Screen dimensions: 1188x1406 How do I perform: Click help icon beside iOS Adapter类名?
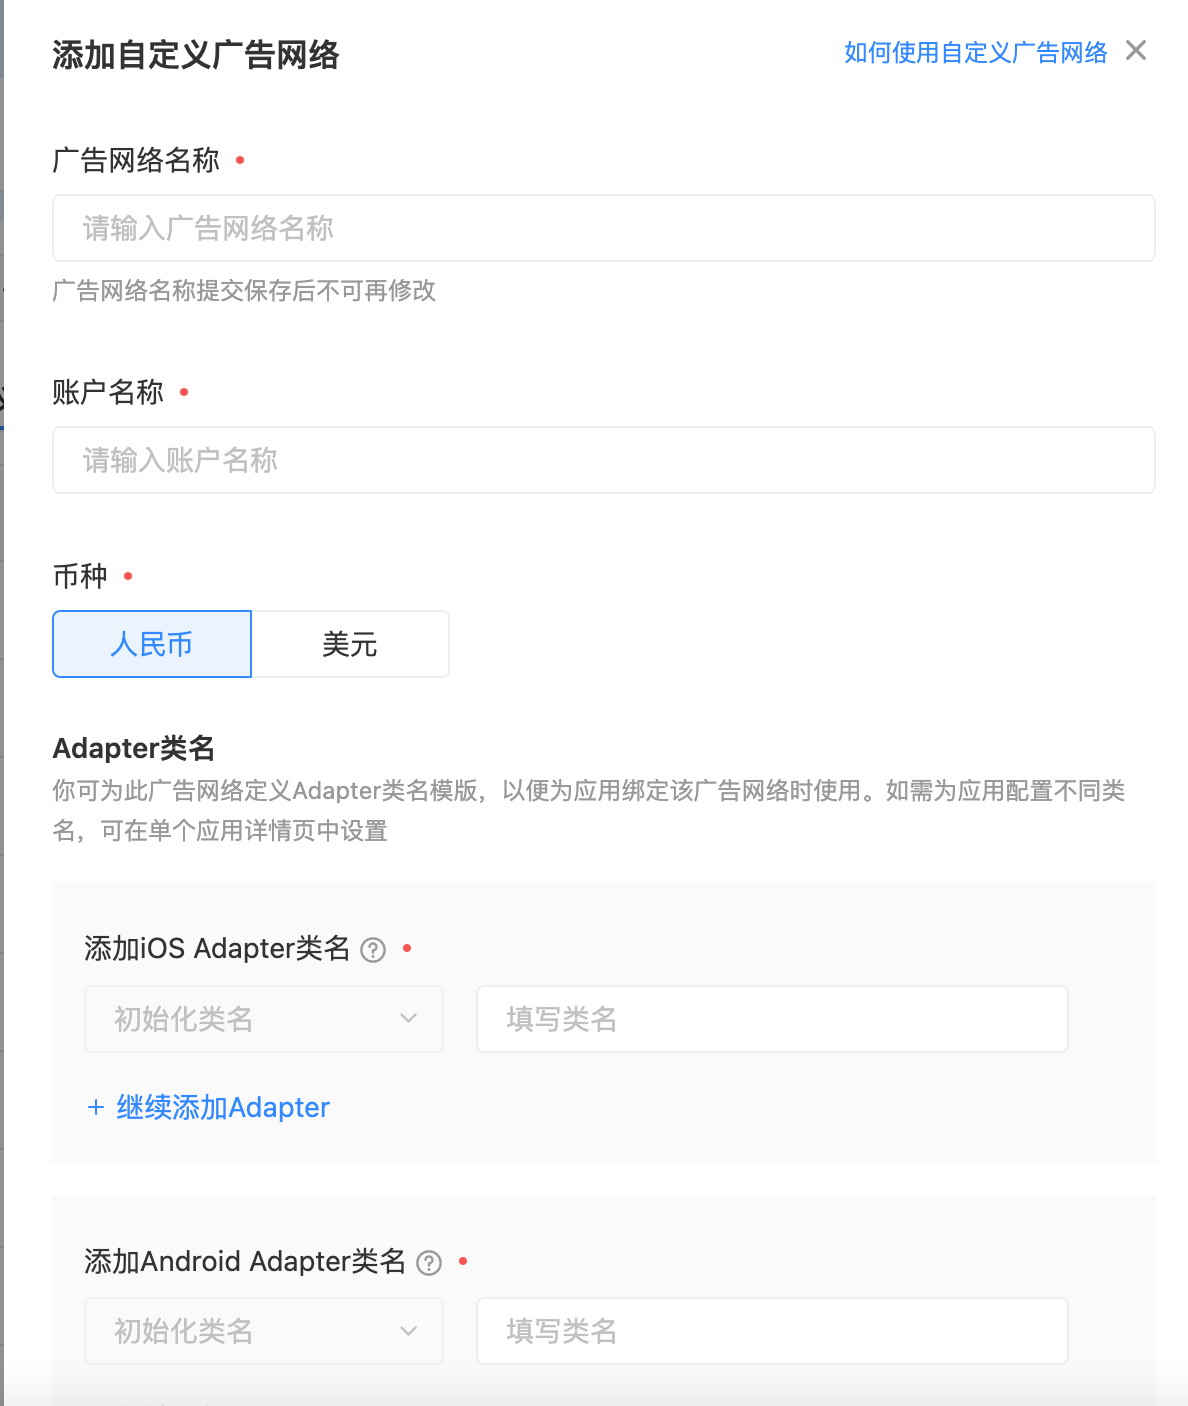tap(373, 950)
